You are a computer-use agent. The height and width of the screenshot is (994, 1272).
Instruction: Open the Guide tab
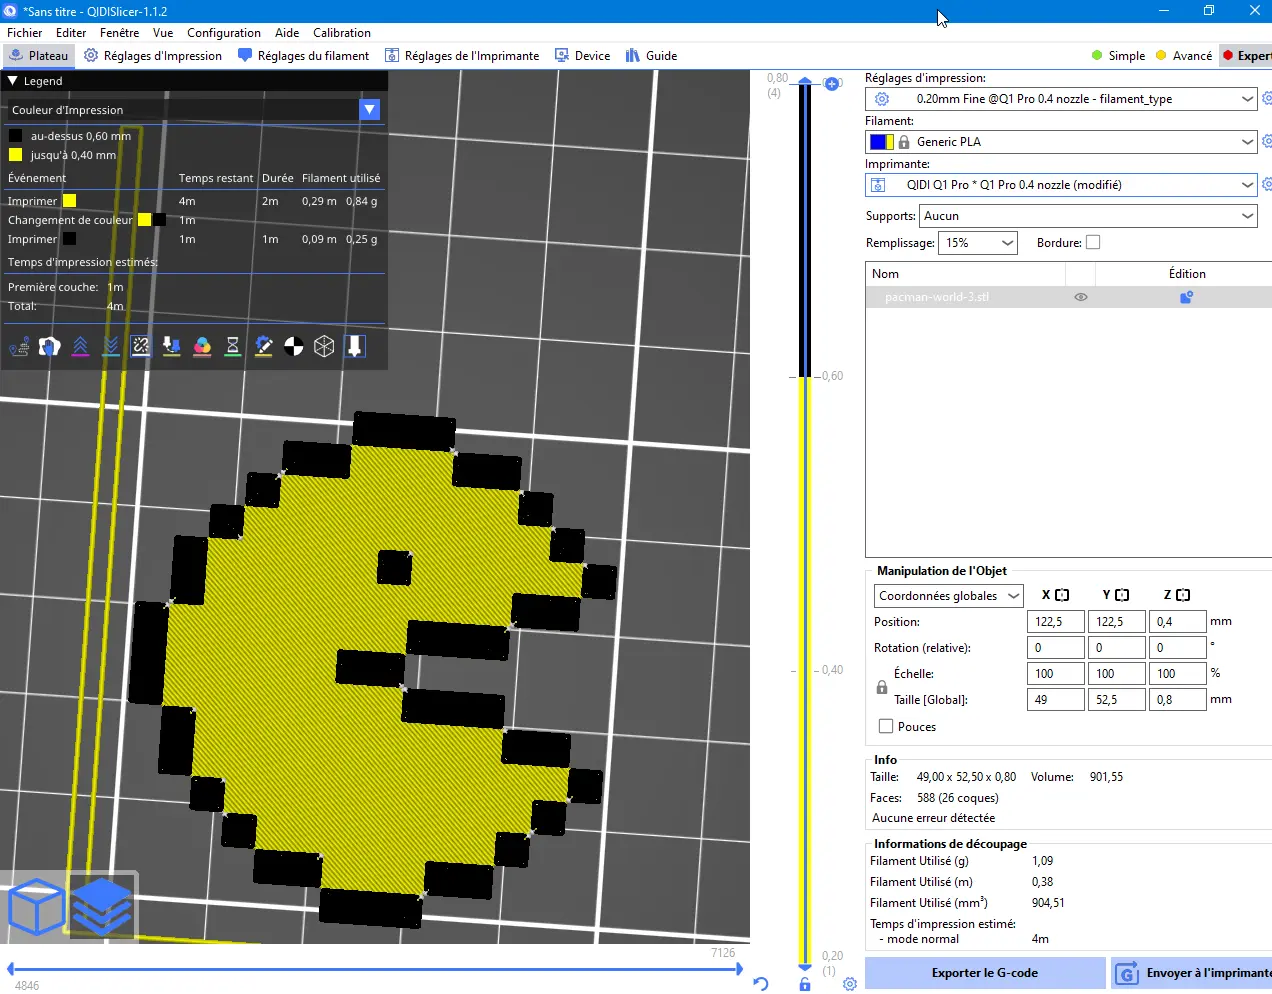651,56
